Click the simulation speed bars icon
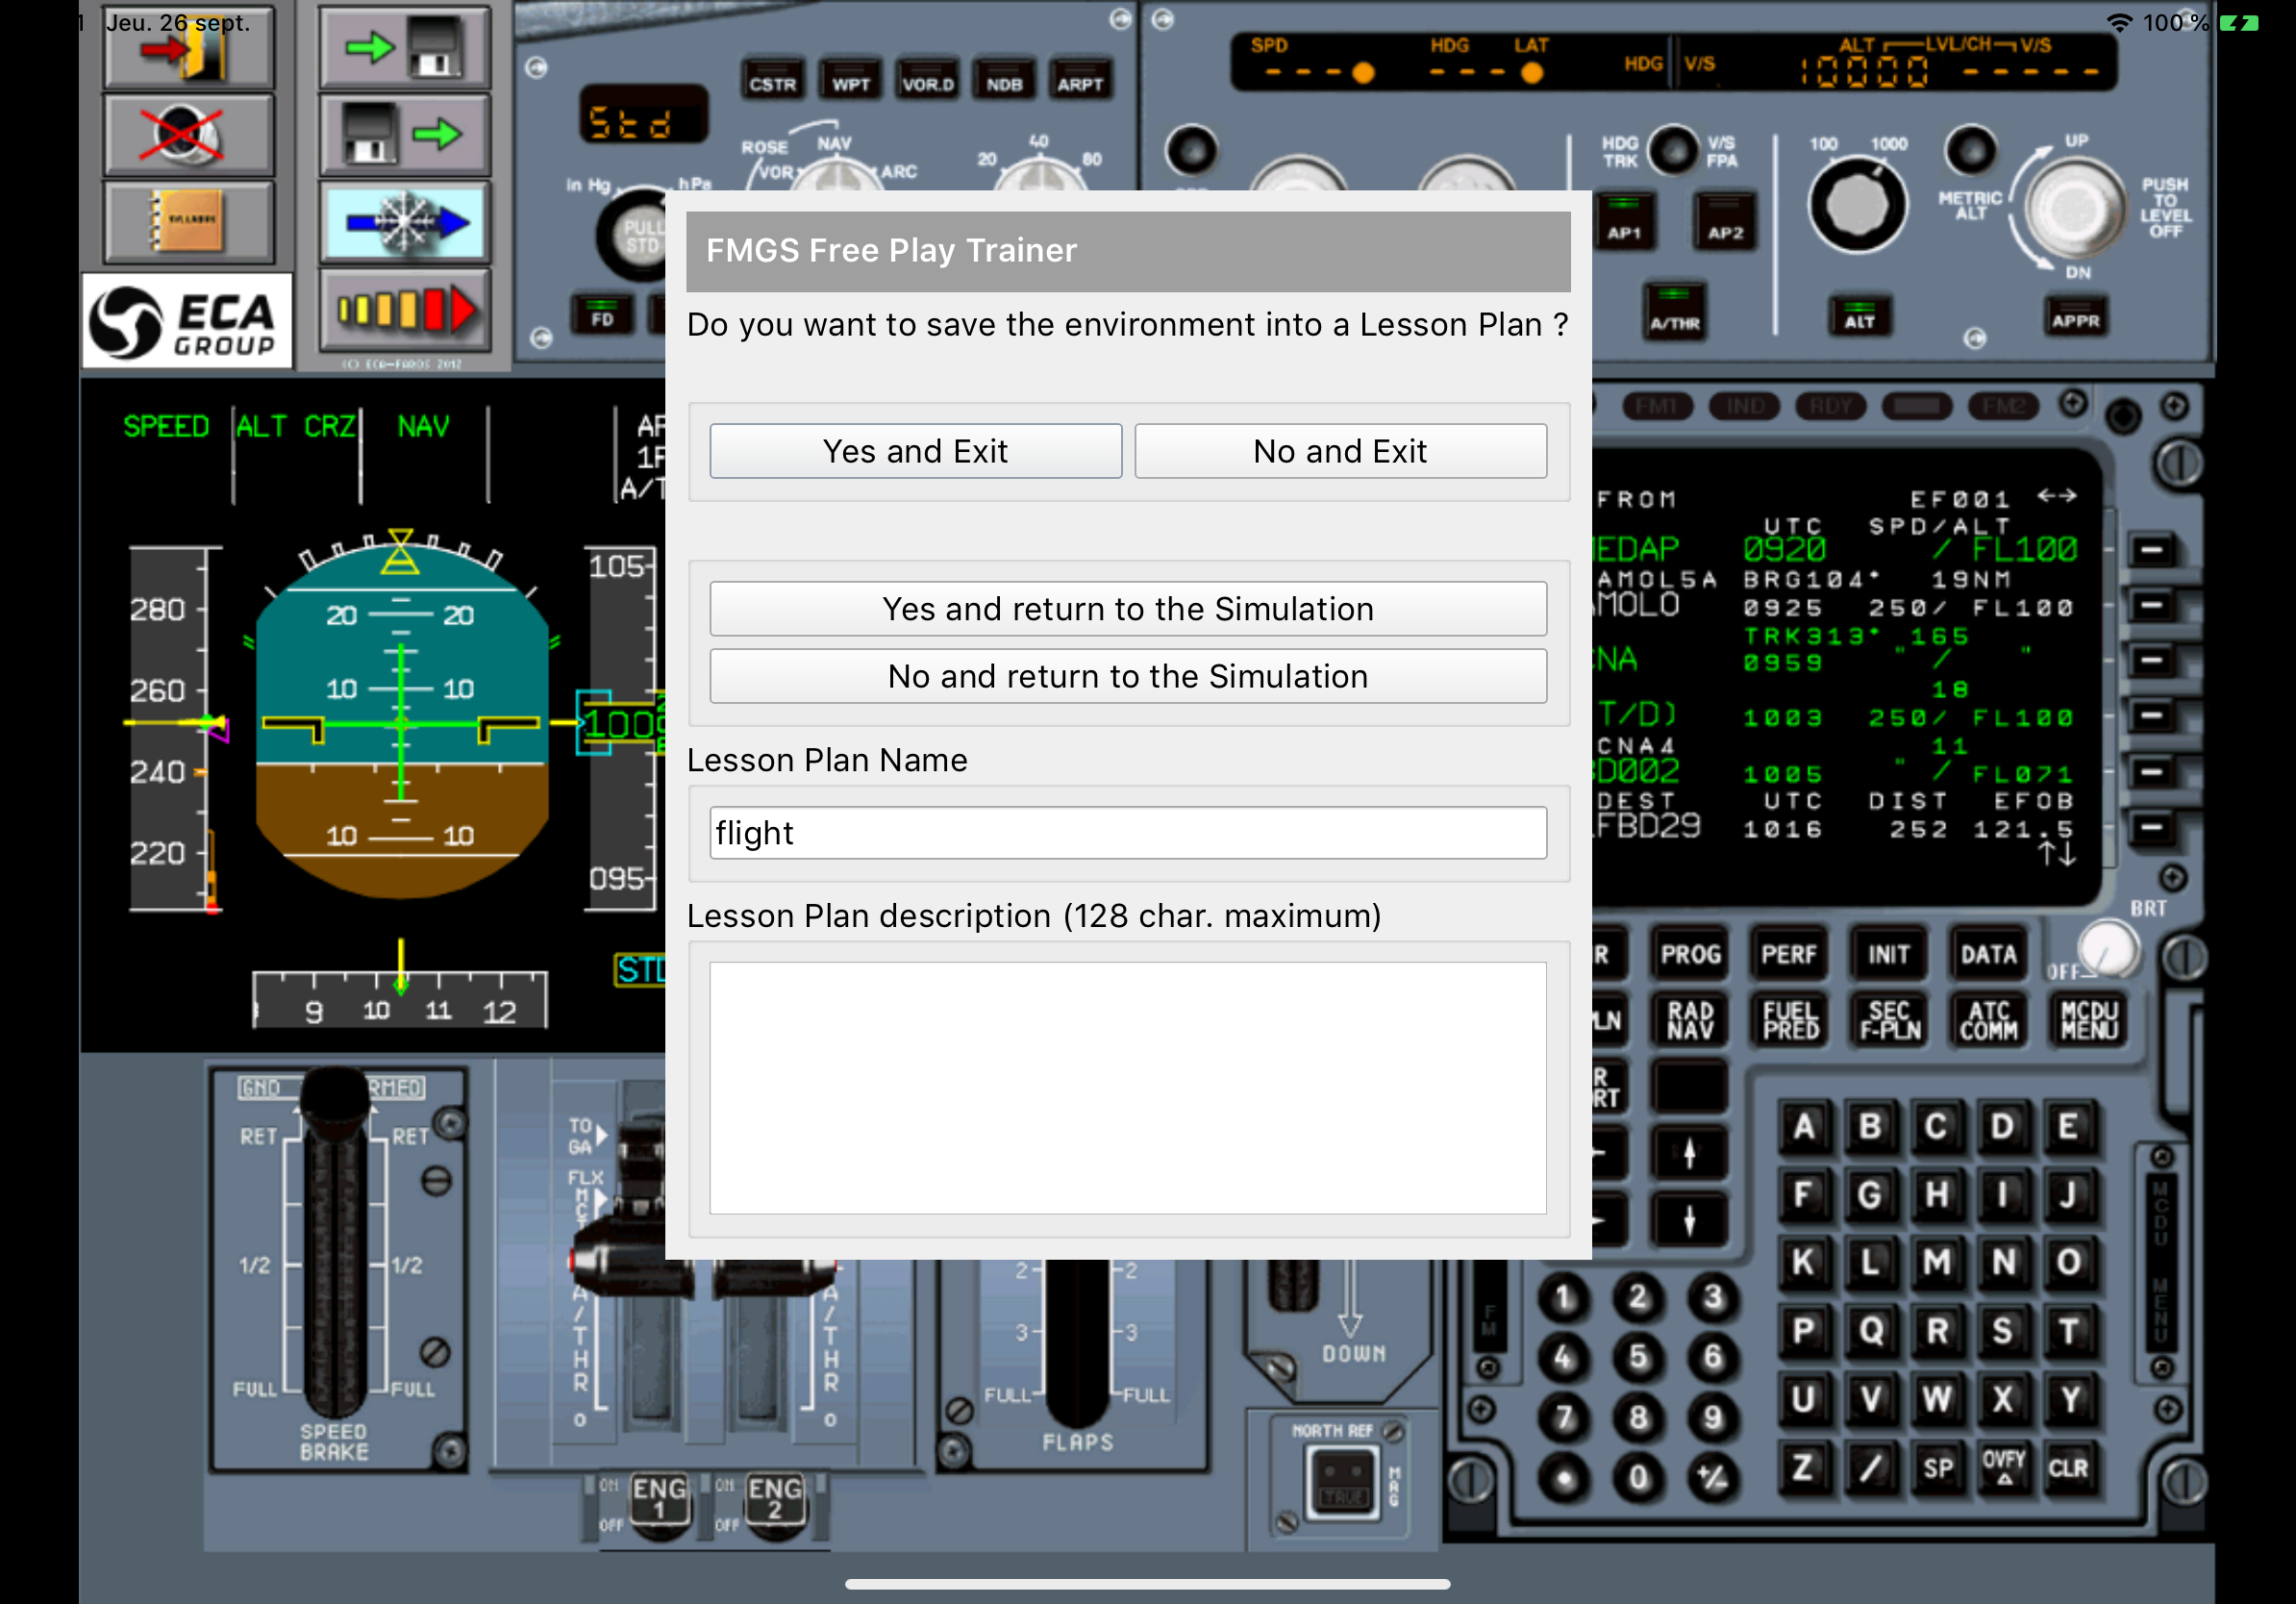 (x=403, y=310)
